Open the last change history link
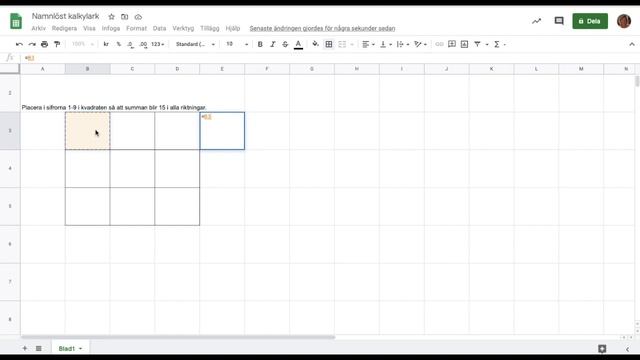The image size is (640, 360). [322, 28]
